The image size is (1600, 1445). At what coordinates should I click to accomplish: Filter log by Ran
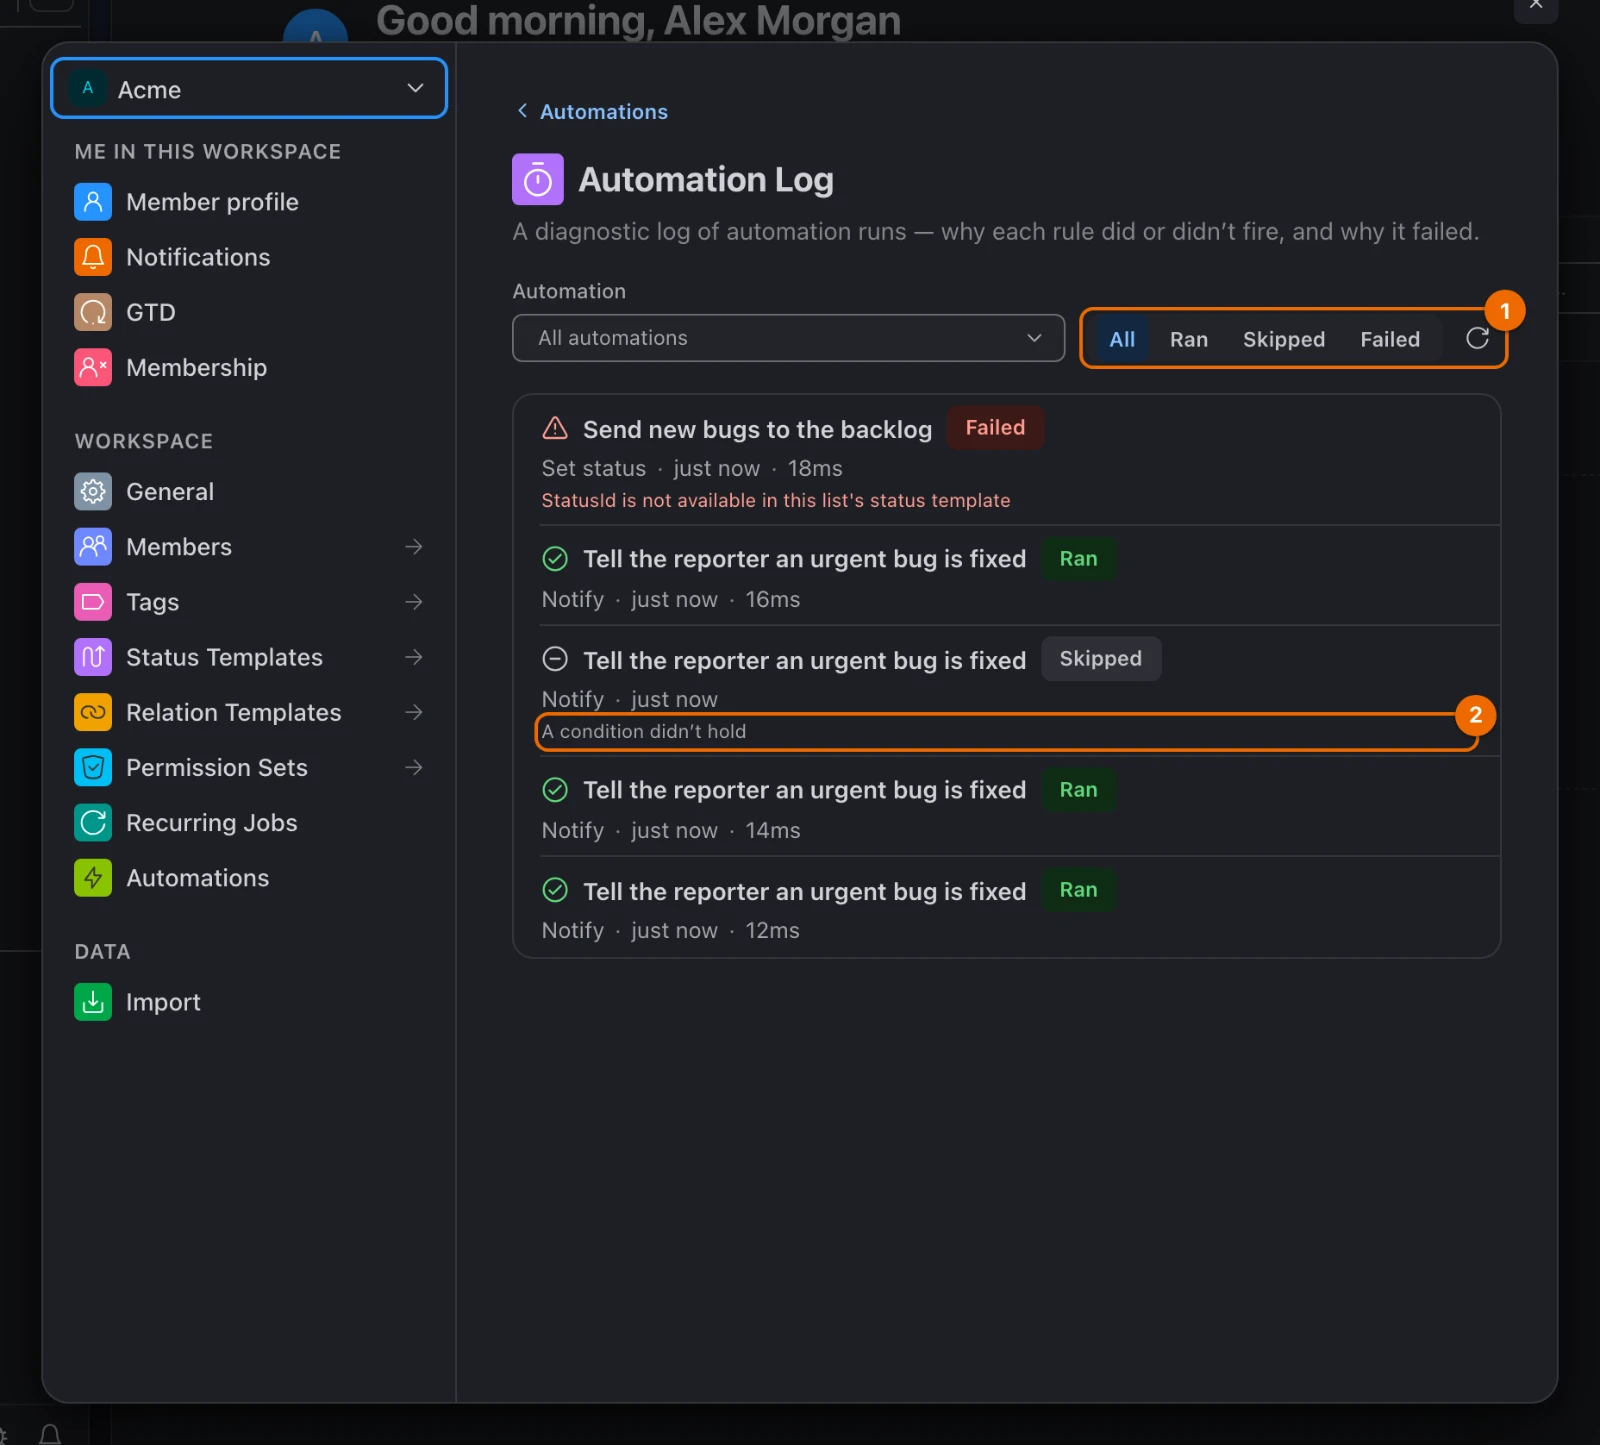pos(1189,339)
